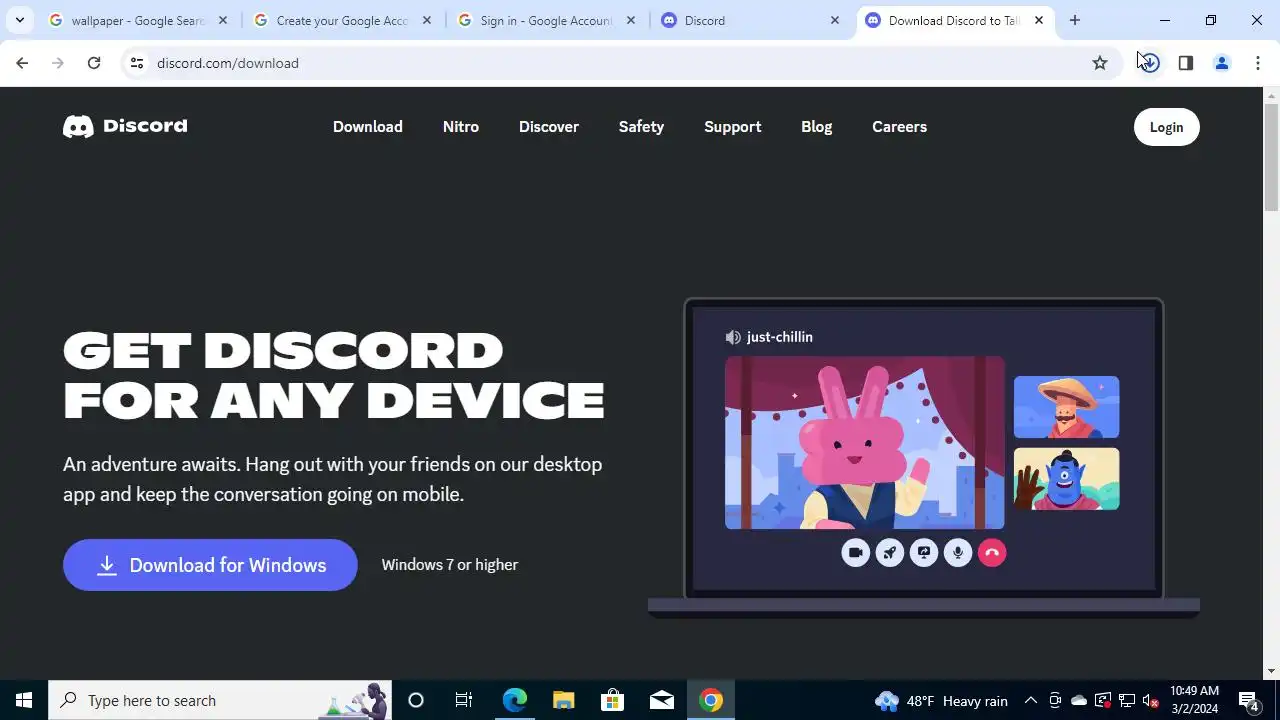Click the taskbar search box
The width and height of the screenshot is (1280, 720).
220,700
